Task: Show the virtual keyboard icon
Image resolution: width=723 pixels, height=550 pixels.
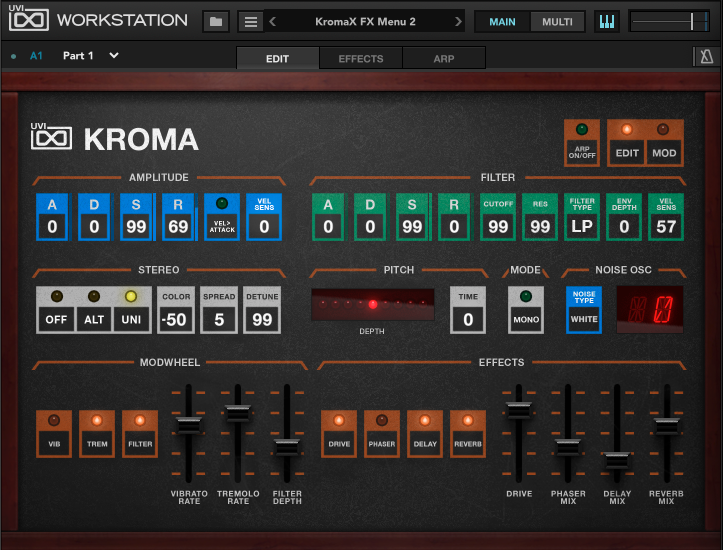Action: 606,22
